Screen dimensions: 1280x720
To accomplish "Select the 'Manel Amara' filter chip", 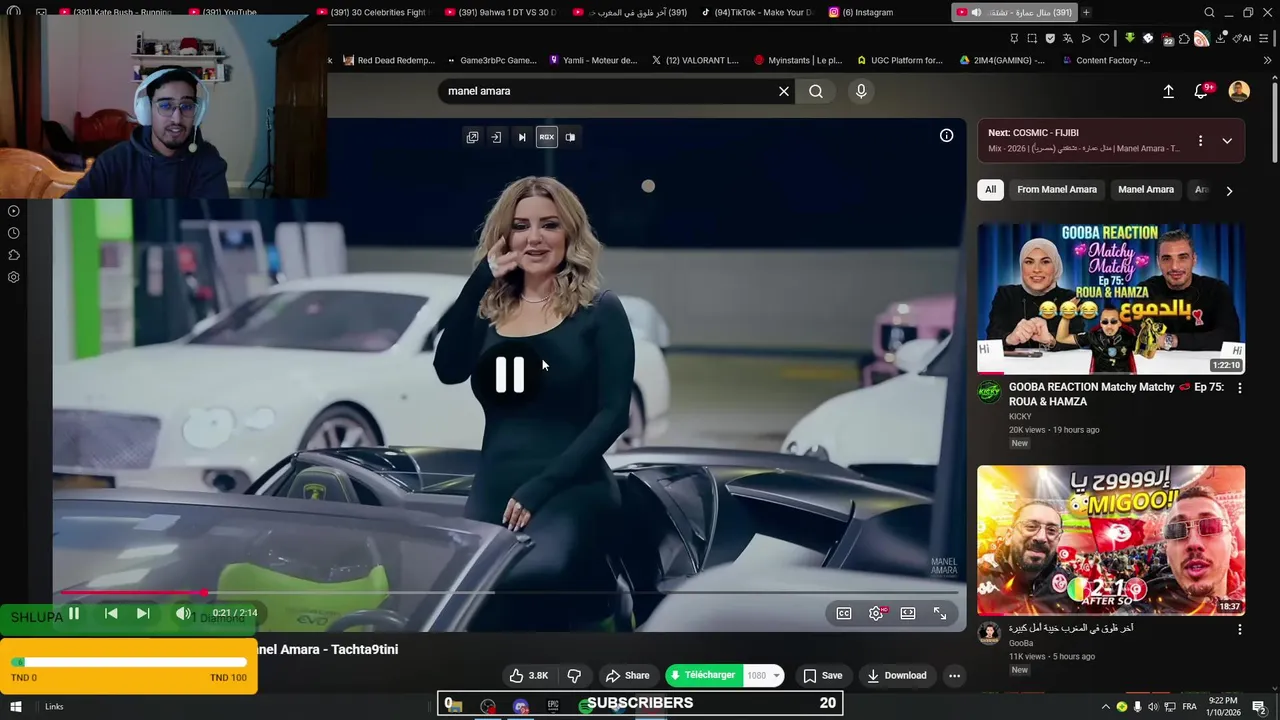I will 1146,189.
